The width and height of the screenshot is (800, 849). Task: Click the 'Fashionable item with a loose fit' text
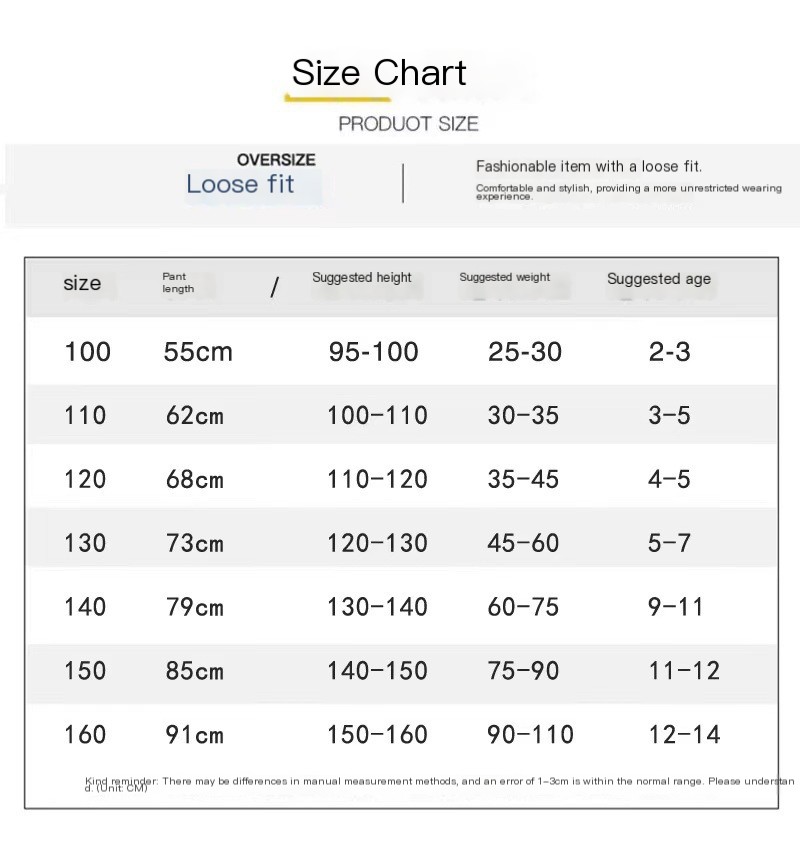(x=588, y=166)
